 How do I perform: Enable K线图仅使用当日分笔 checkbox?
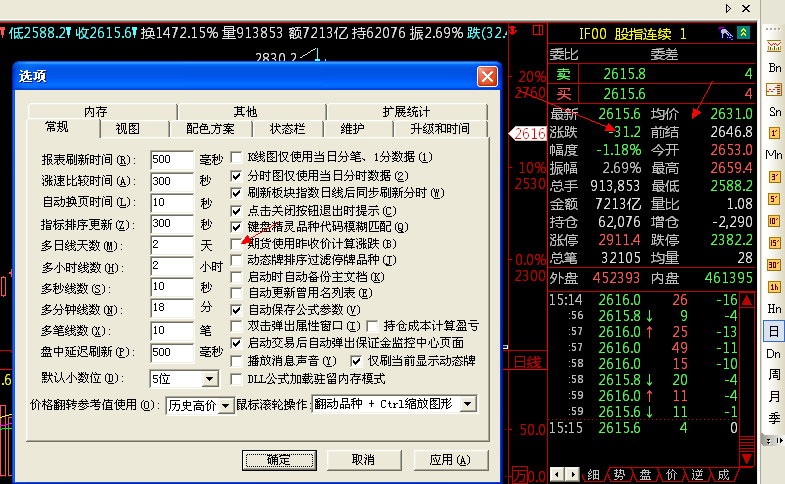236,158
